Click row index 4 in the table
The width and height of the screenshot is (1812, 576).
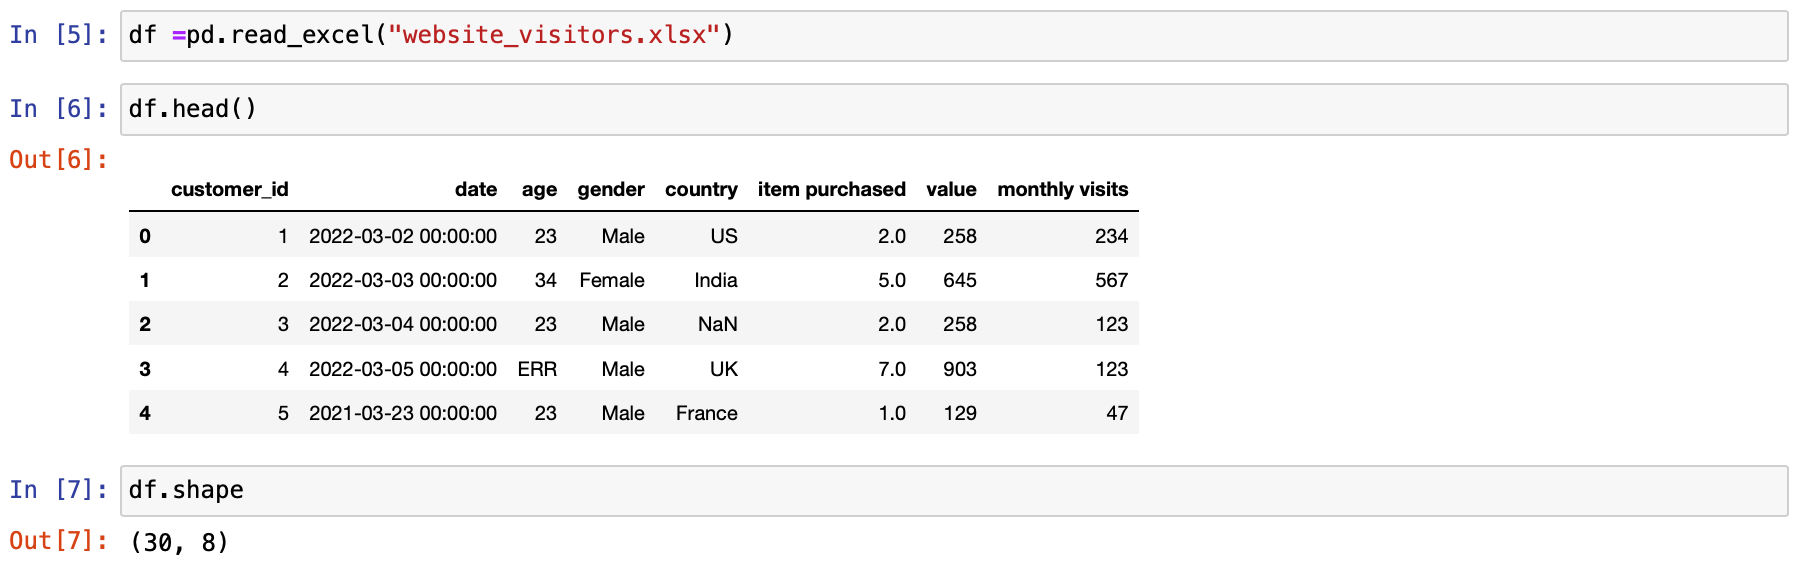pos(145,413)
